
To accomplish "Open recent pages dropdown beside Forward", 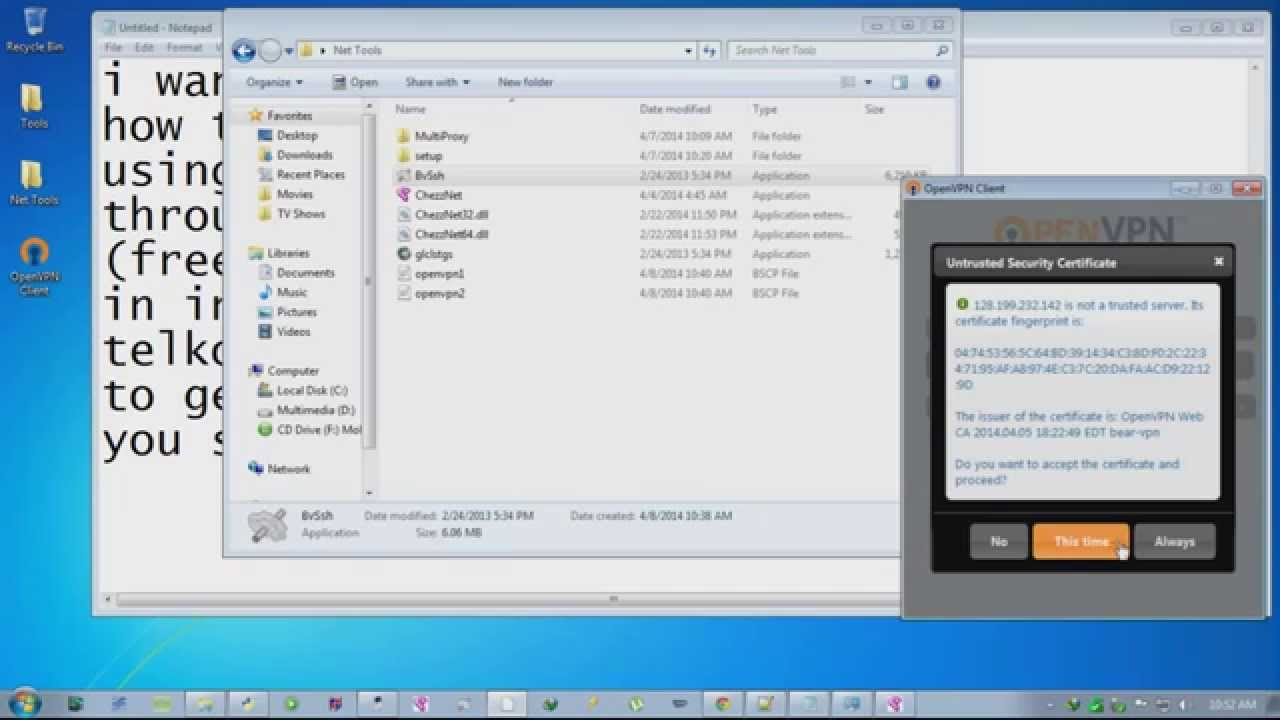I will (x=289, y=50).
